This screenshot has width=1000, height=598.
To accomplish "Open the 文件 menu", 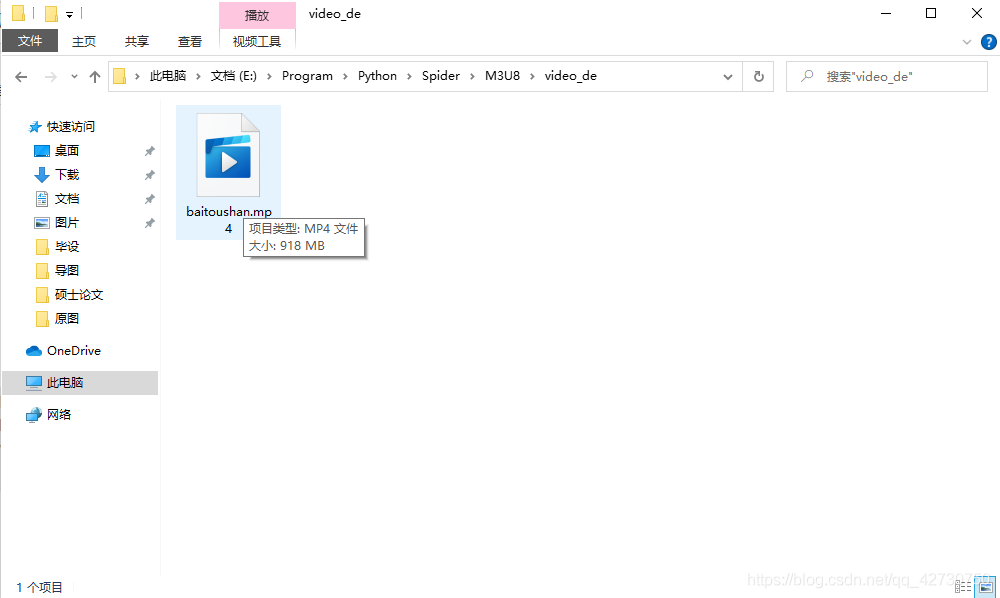I will point(30,41).
